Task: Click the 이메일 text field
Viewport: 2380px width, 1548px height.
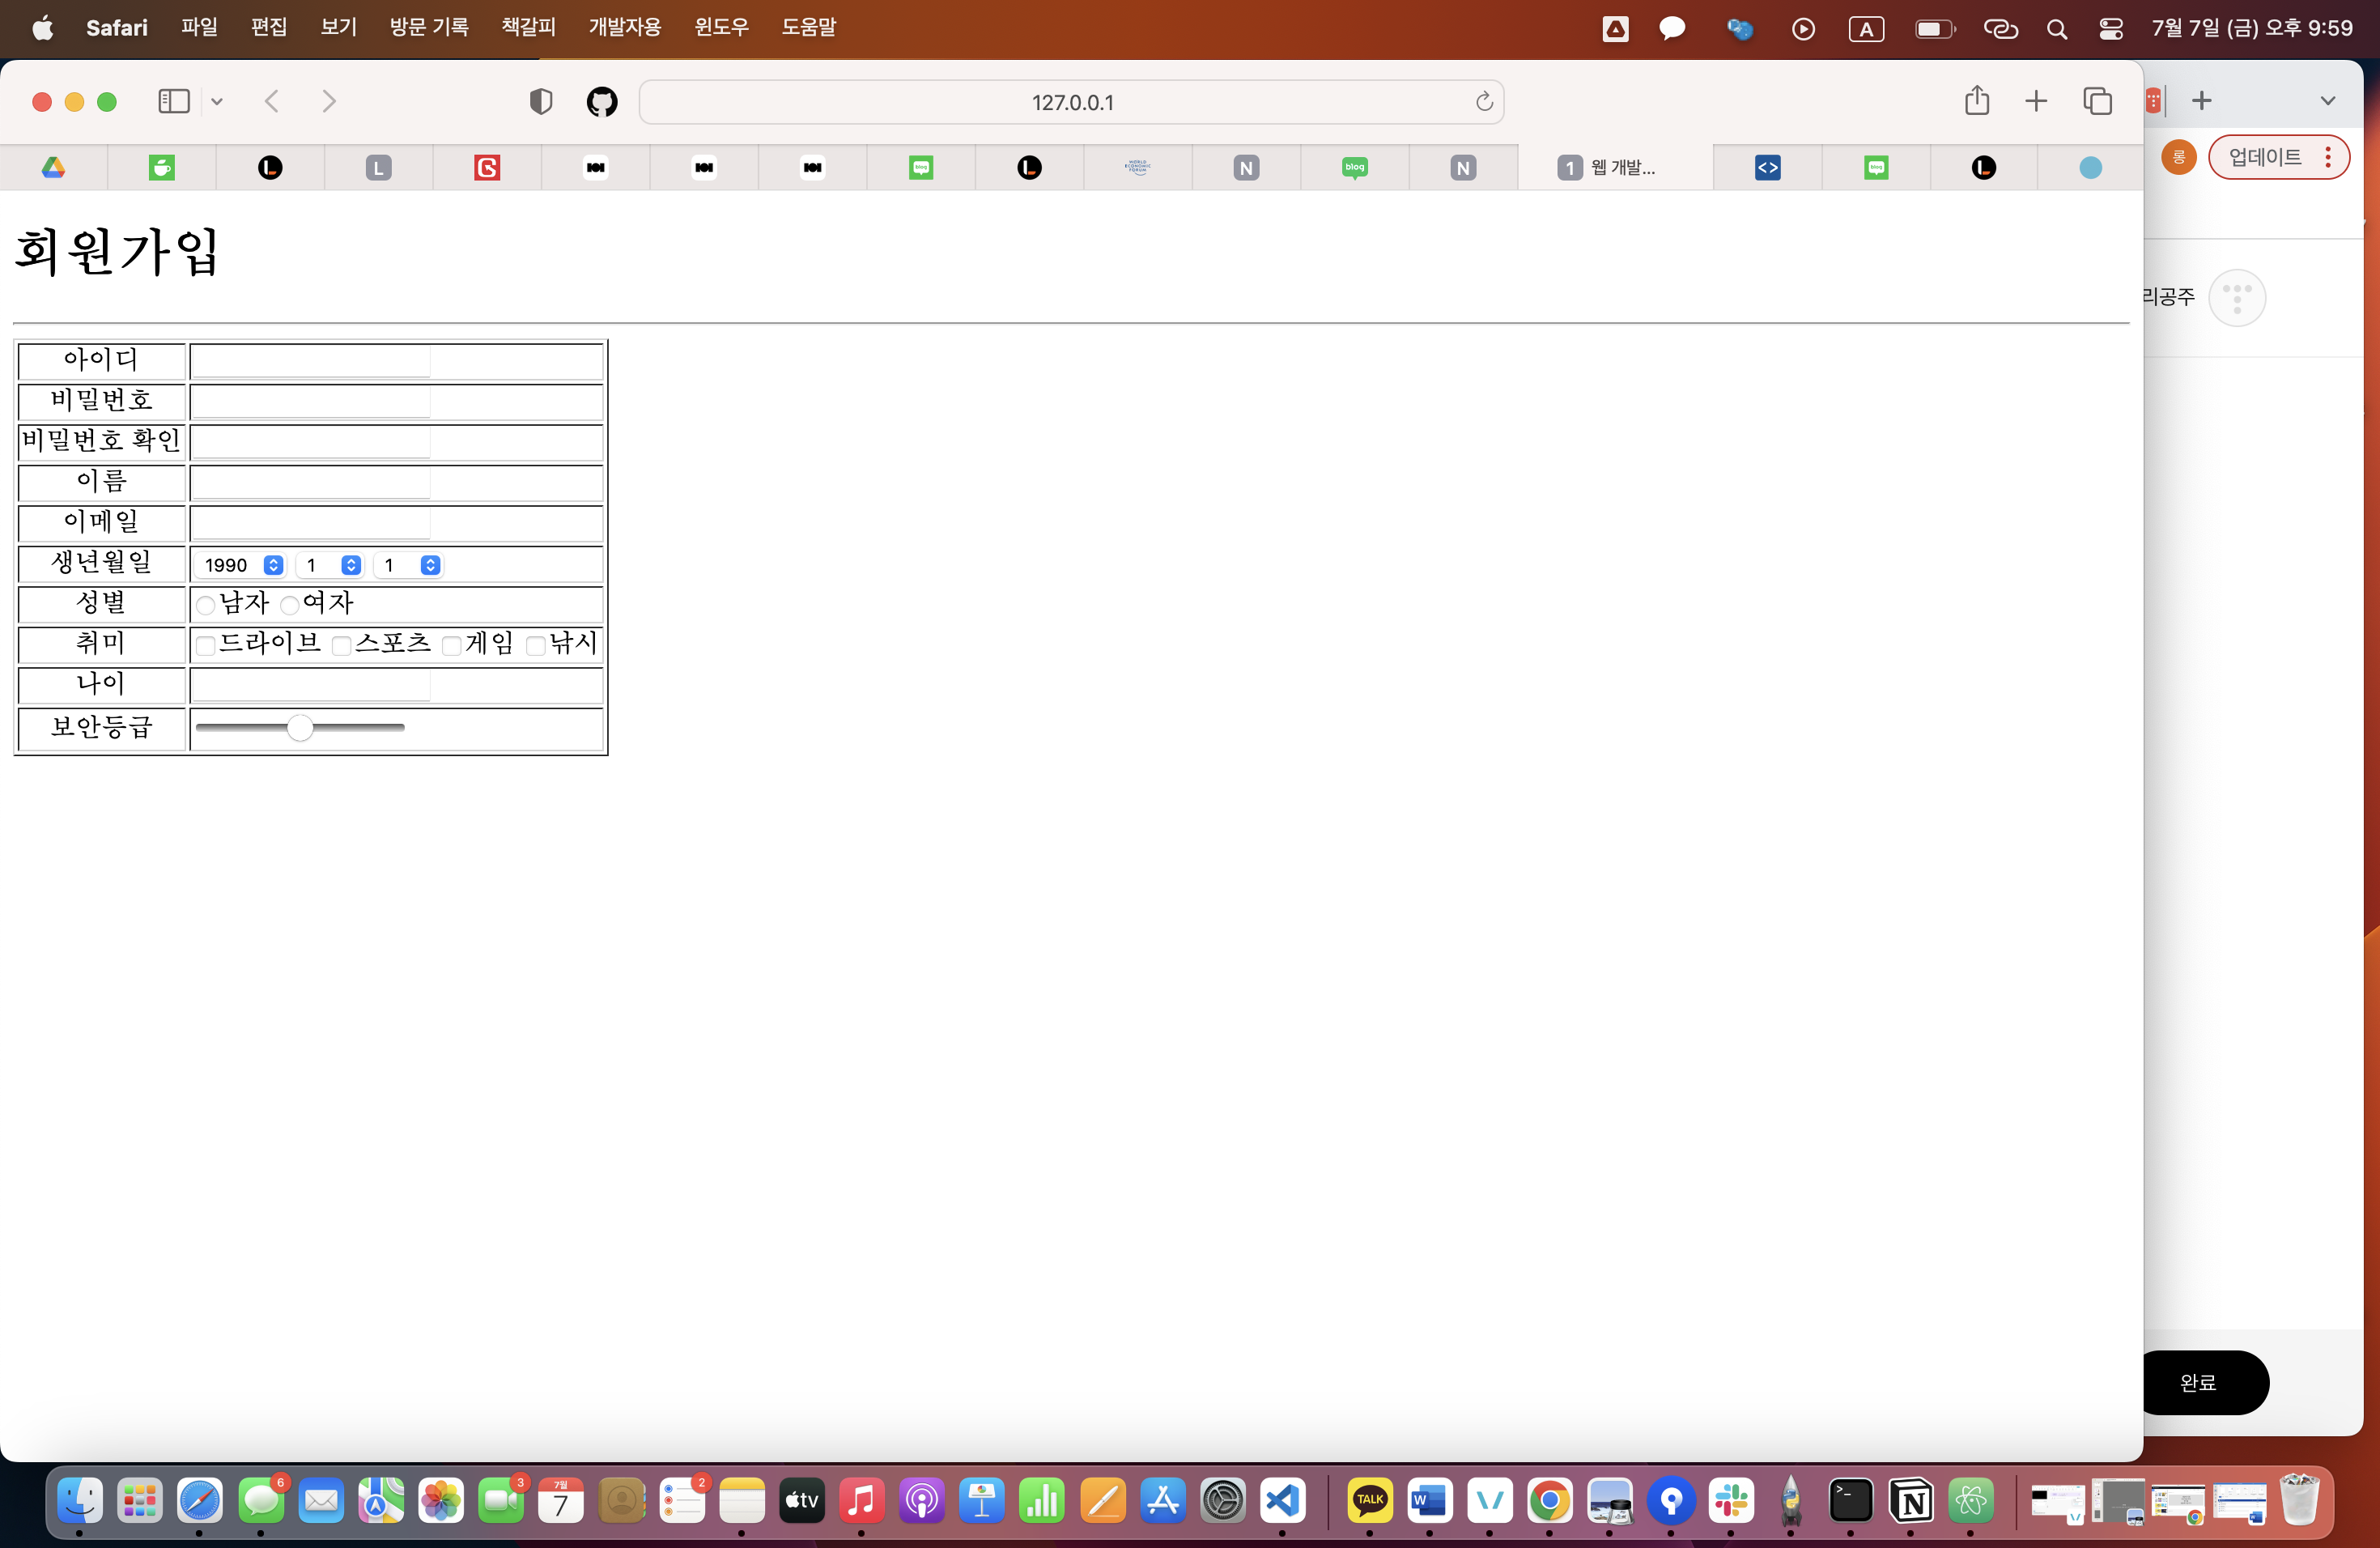Action: pos(311,523)
